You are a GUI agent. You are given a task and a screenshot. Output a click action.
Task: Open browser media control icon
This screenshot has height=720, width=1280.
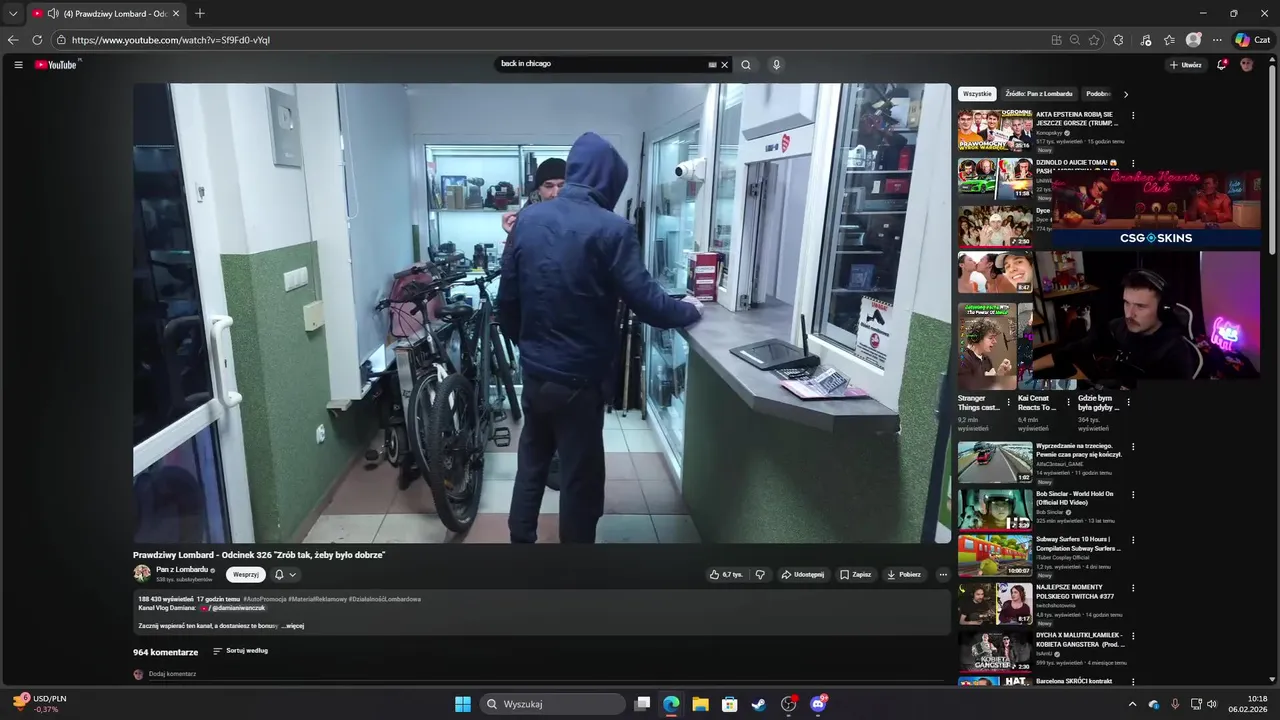1146,40
